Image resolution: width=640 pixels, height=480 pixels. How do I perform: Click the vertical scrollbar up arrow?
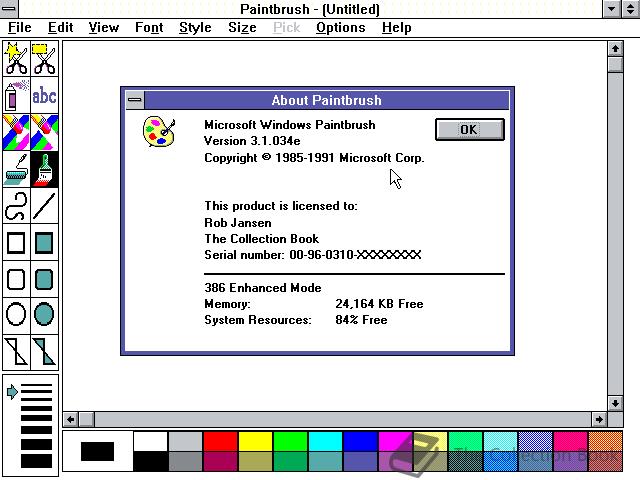(x=615, y=49)
